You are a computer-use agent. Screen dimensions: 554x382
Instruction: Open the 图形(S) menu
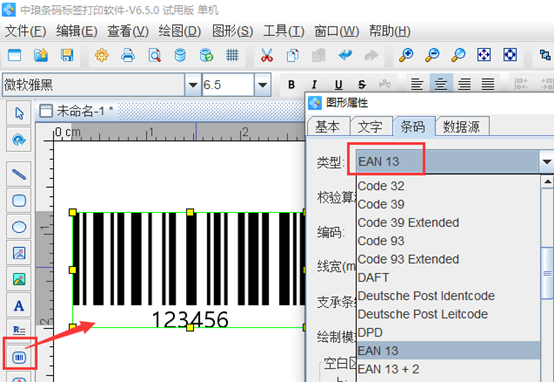click(x=232, y=31)
